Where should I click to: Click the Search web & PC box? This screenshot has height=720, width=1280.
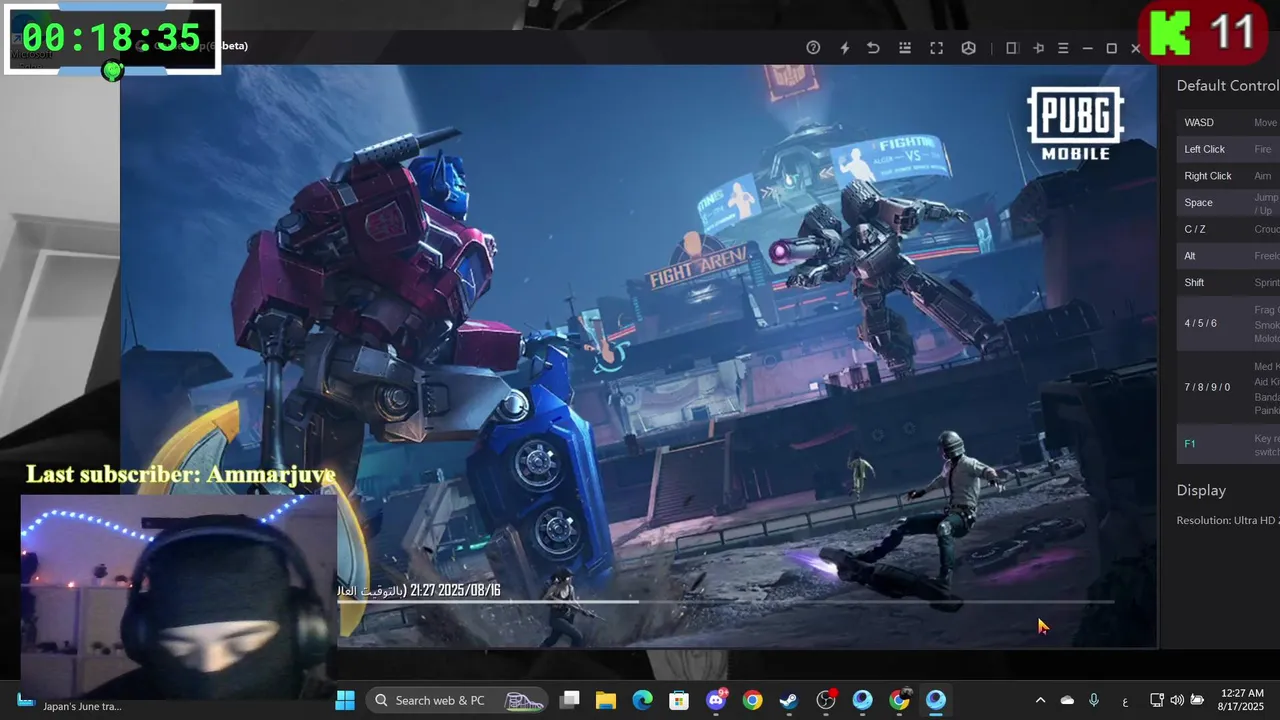(457, 700)
